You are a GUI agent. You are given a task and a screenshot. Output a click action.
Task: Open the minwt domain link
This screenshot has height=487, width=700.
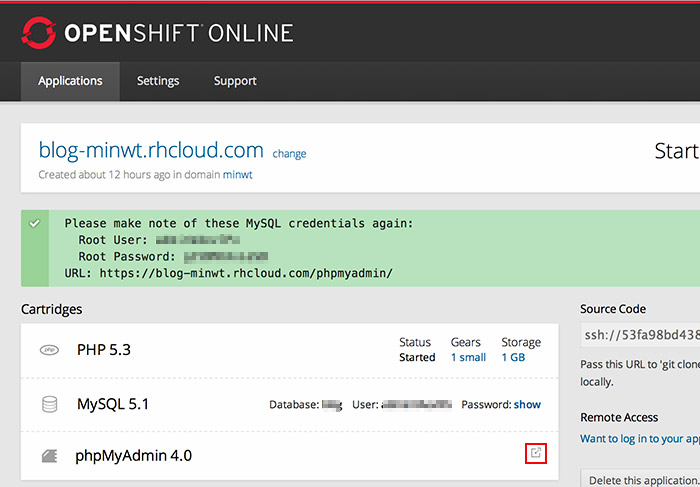coord(238,175)
